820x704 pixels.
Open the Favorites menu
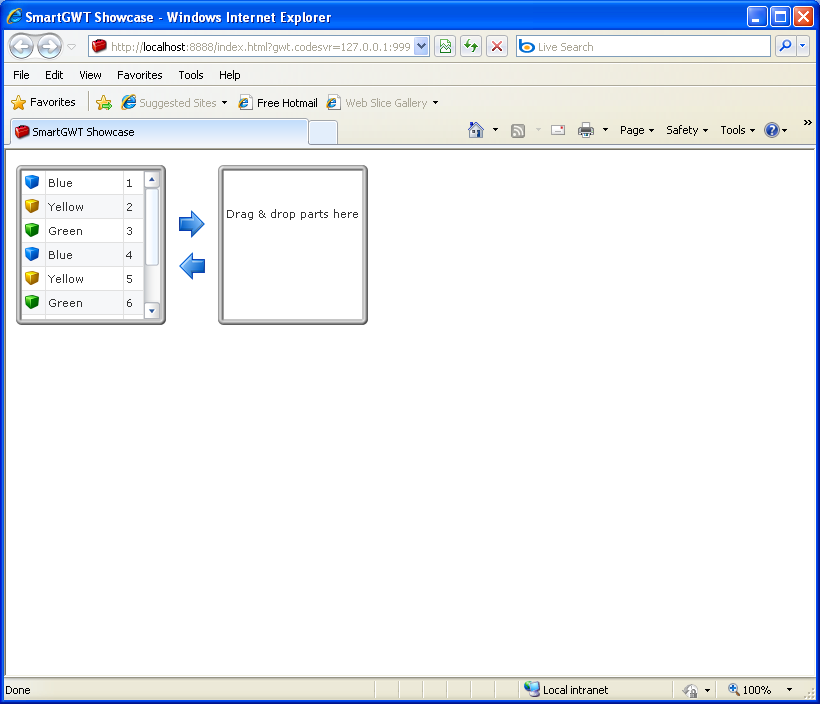pyautogui.click(x=140, y=75)
